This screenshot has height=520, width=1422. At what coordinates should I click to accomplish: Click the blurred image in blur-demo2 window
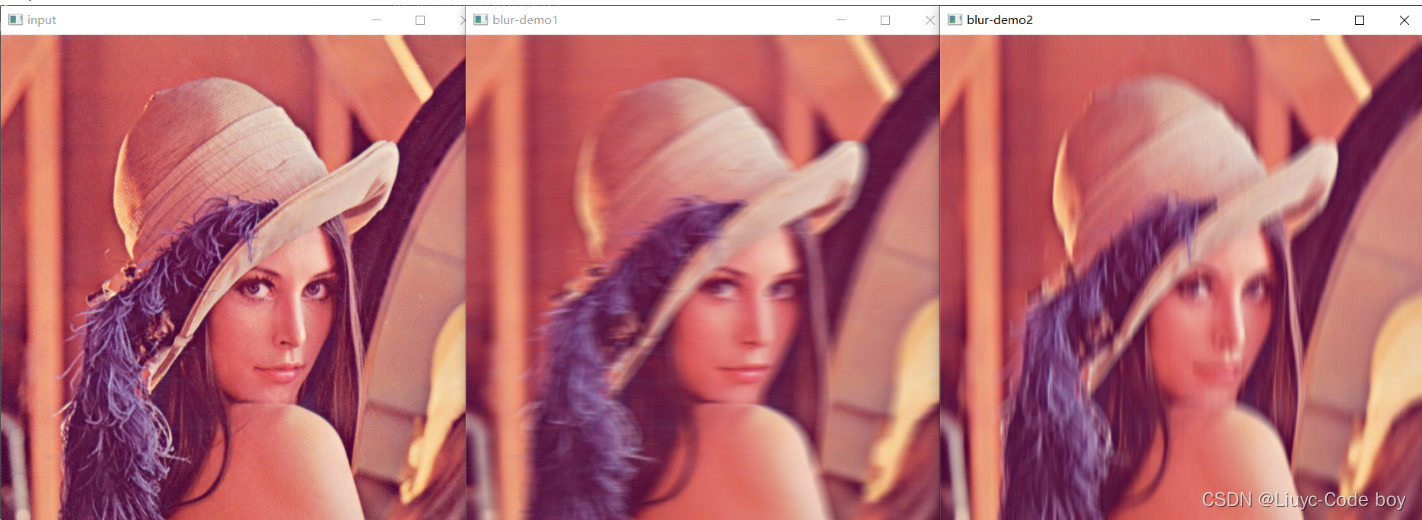click(1181, 277)
